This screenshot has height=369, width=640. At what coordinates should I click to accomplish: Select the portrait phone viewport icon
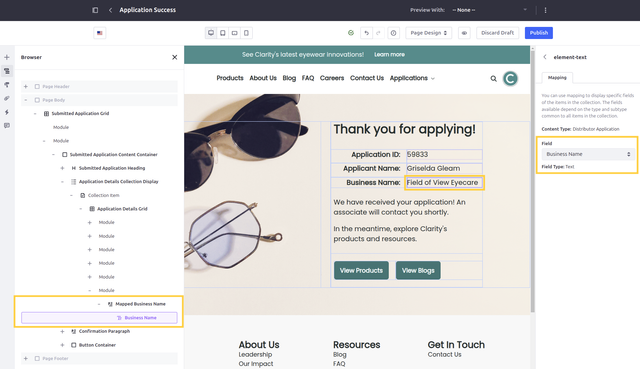click(246, 33)
